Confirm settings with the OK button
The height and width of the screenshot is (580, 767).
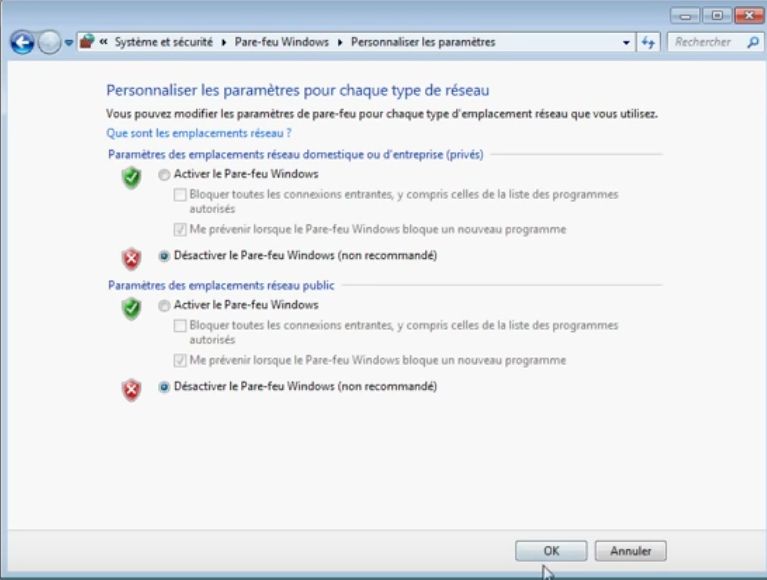pyautogui.click(x=551, y=551)
